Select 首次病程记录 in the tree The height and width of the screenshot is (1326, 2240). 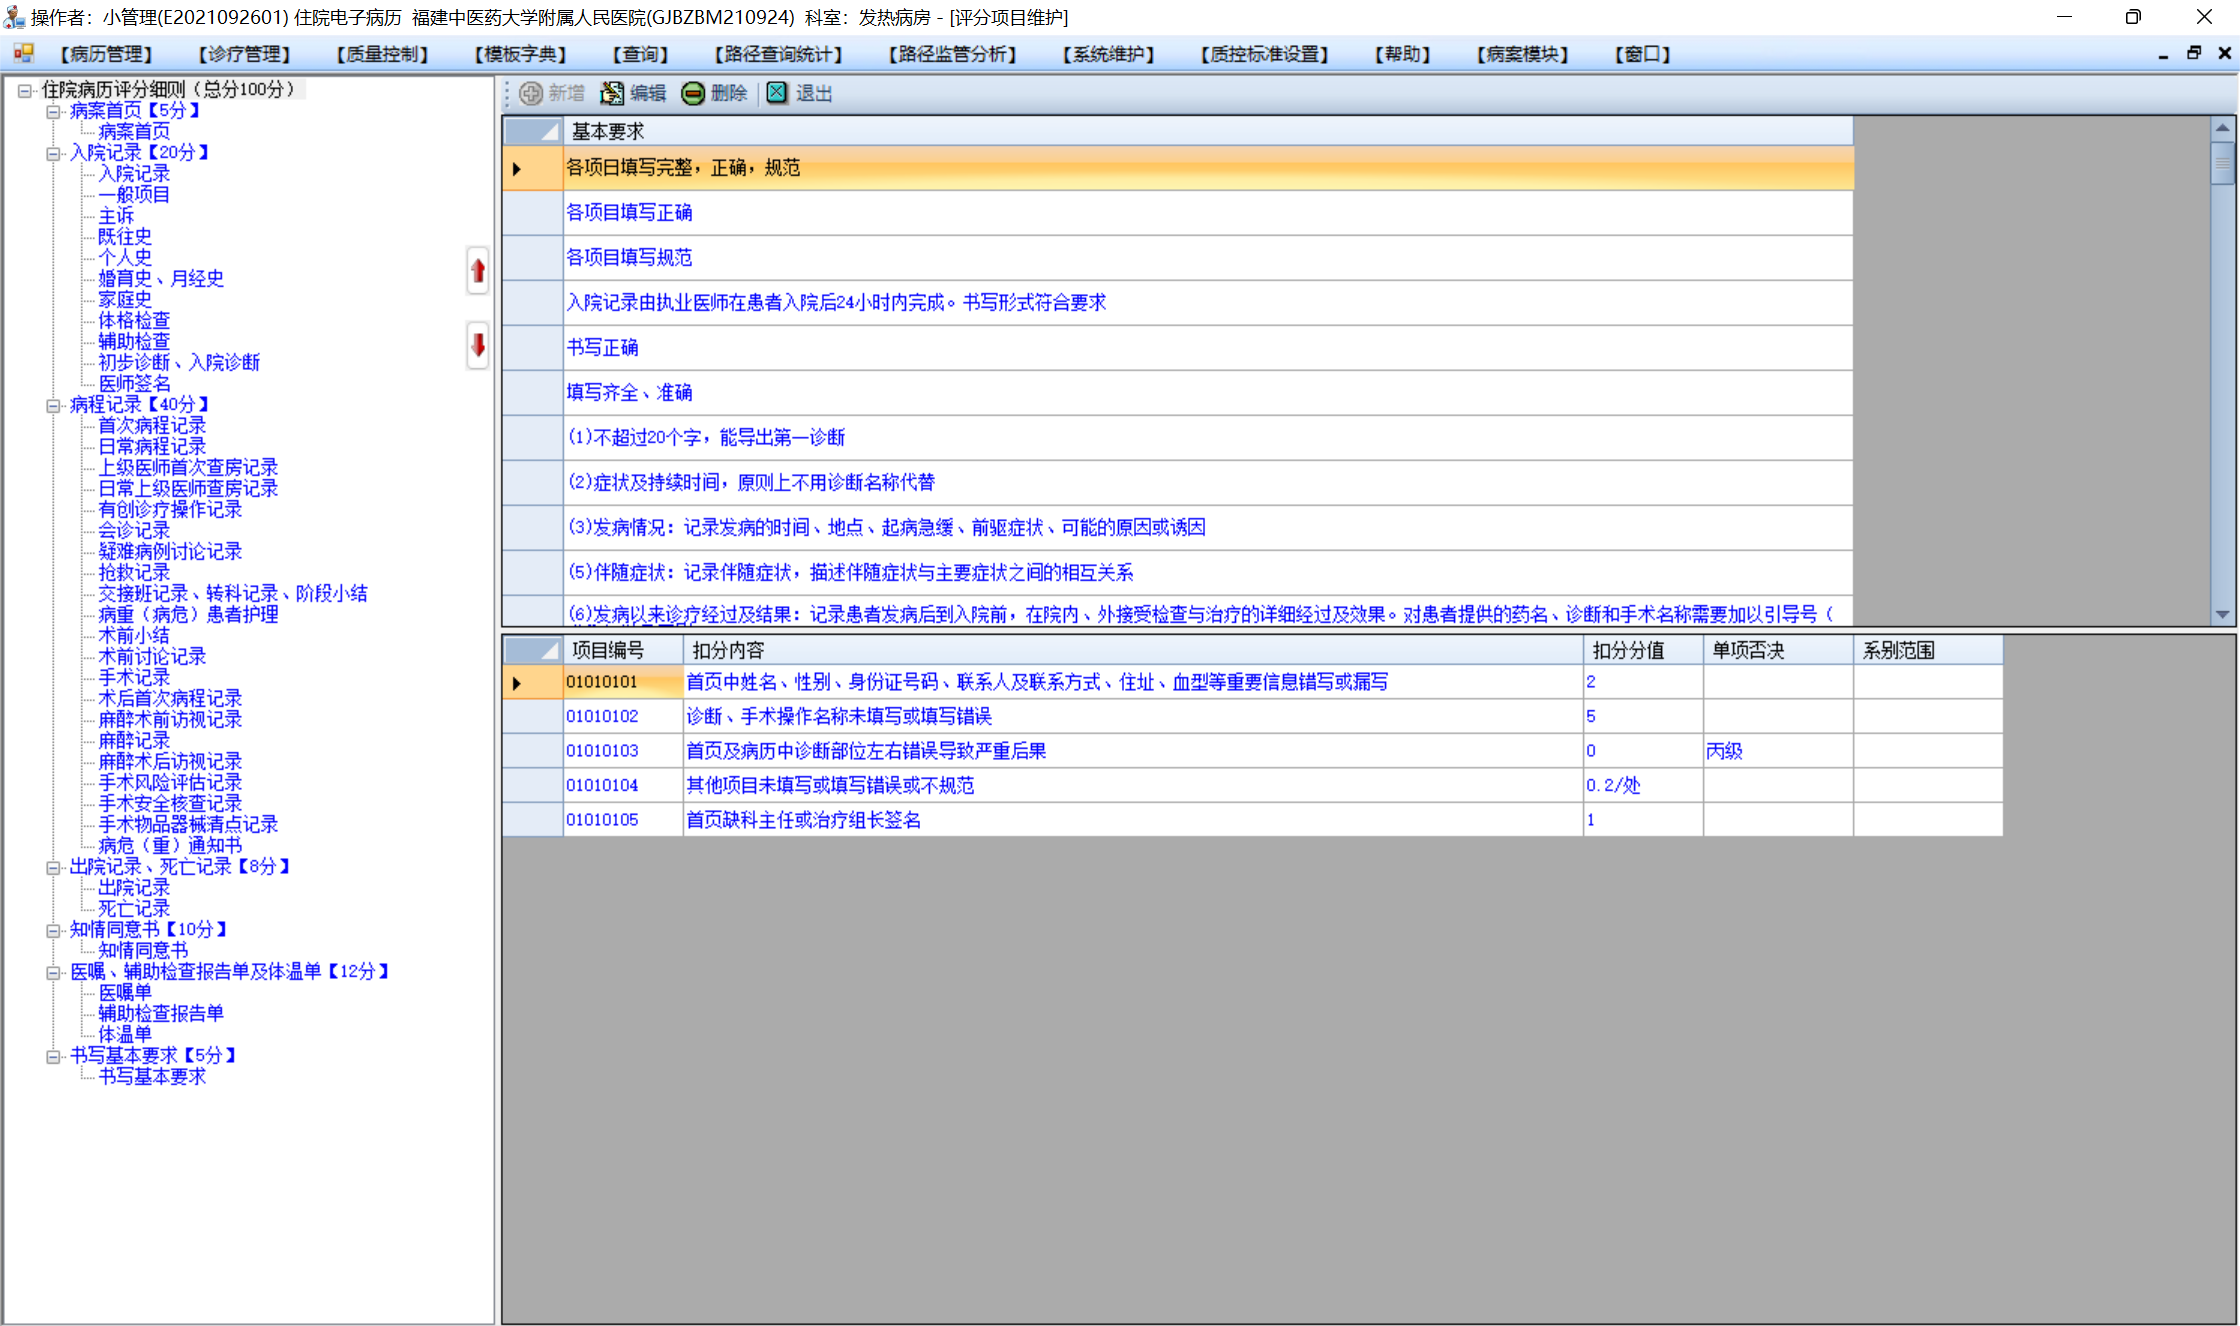tap(152, 426)
